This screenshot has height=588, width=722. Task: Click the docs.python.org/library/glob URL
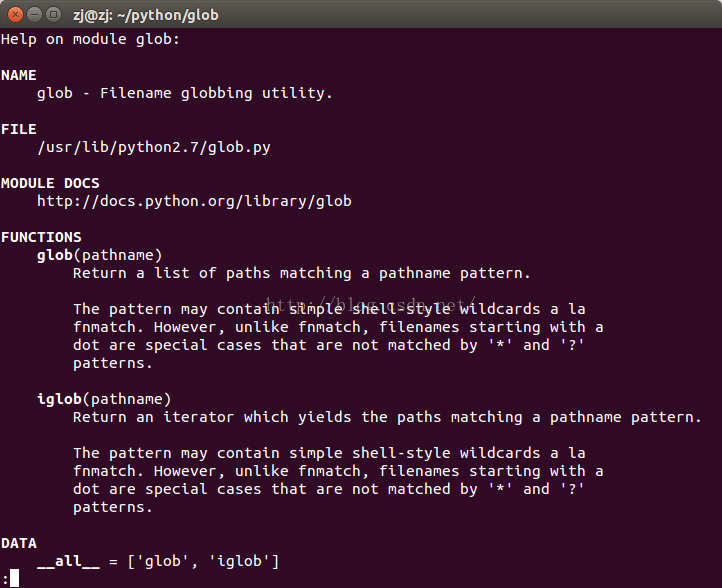194,201
